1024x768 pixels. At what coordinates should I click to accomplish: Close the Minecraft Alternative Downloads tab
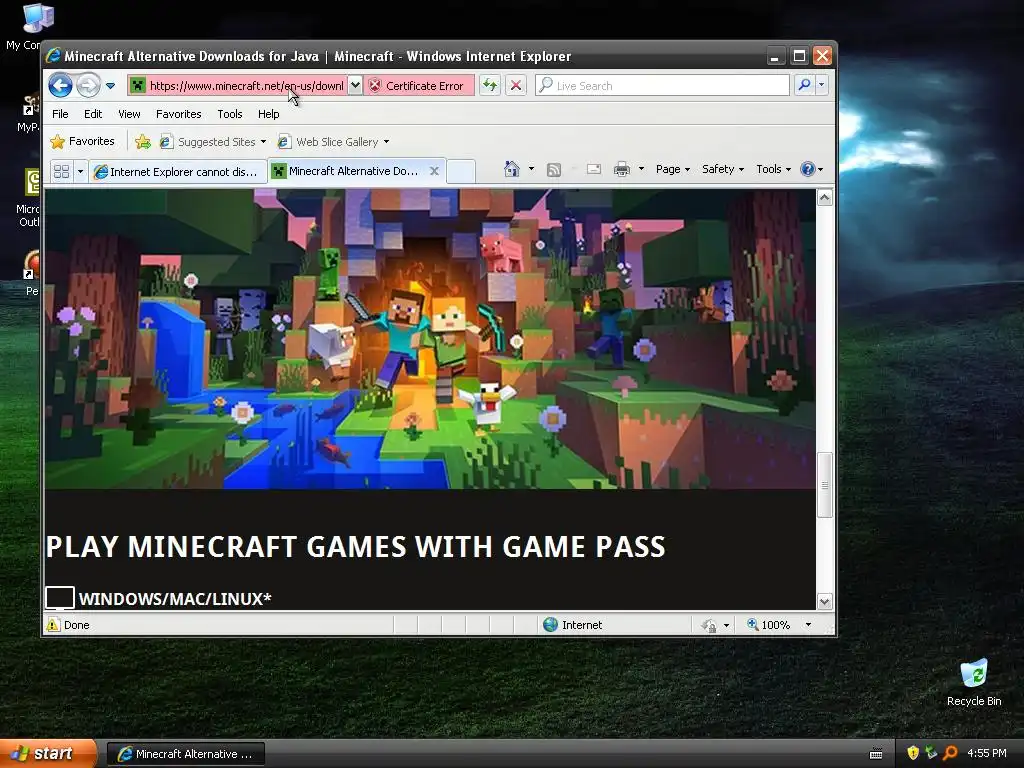tap(434, 170)
